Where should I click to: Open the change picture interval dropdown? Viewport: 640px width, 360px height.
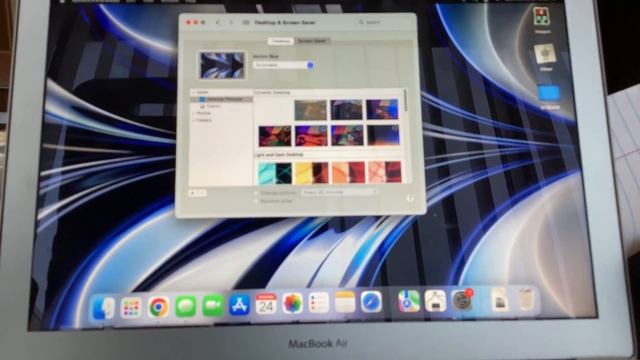tap(340, 192)
